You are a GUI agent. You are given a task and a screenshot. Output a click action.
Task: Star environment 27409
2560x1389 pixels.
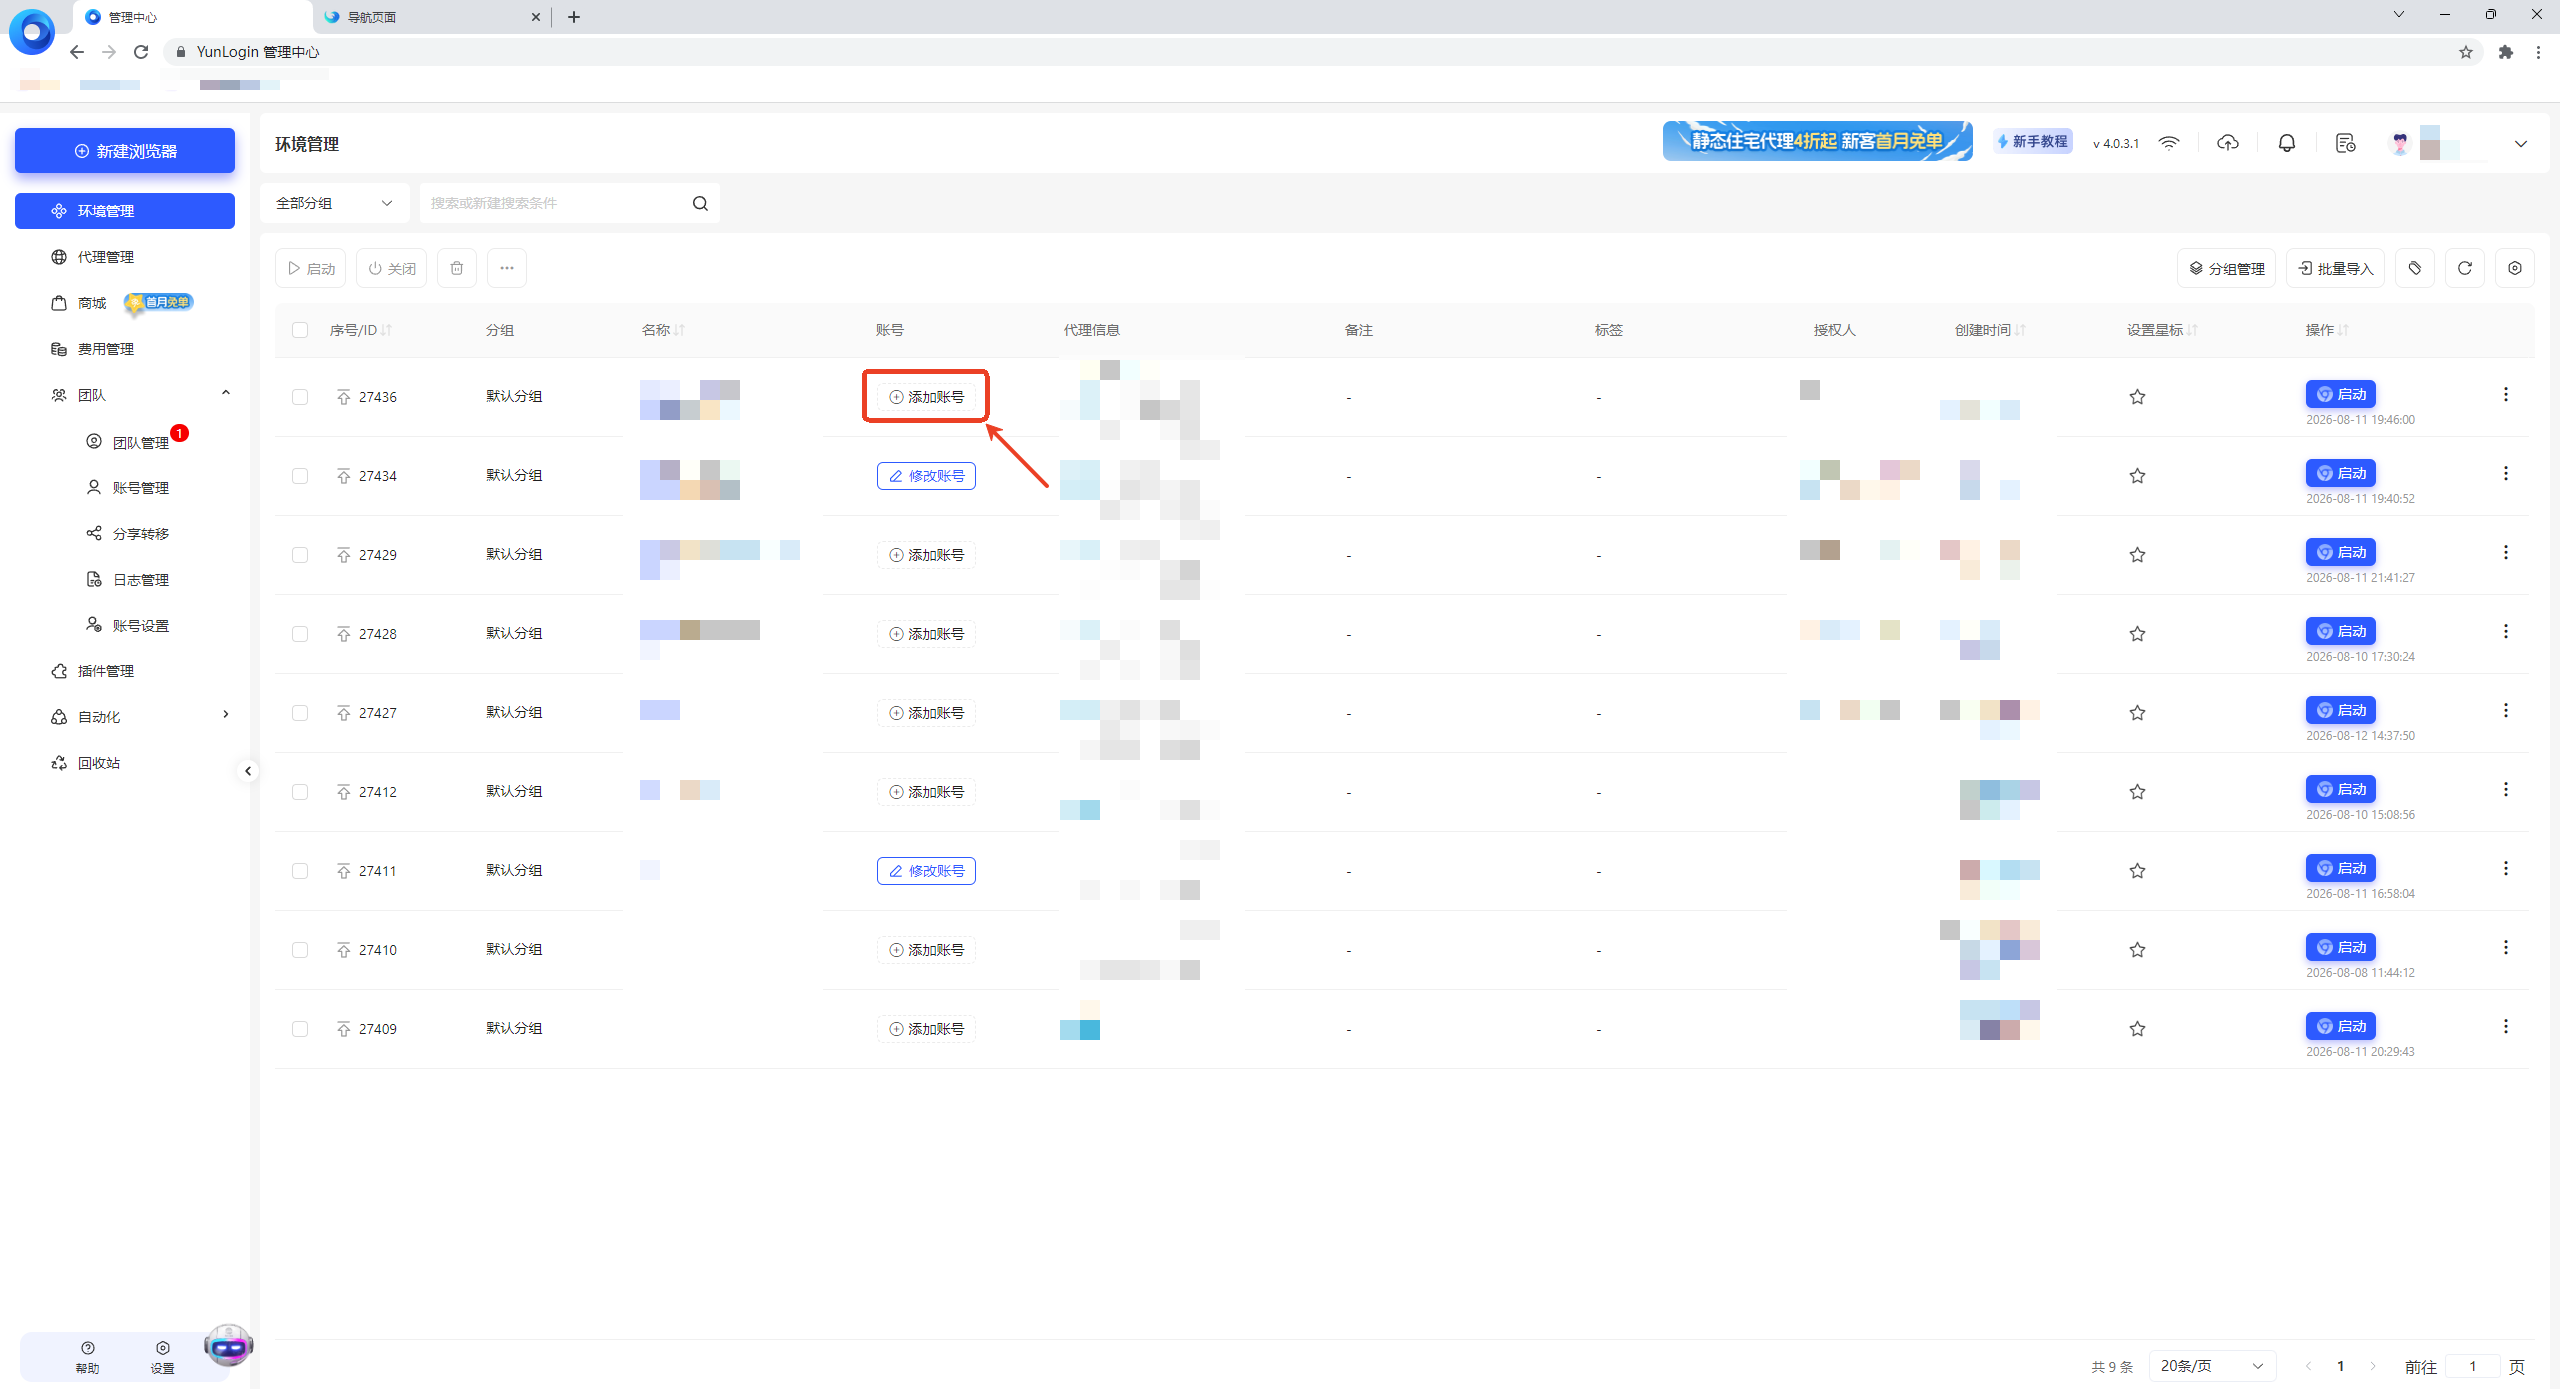tap(2137, 1029)
